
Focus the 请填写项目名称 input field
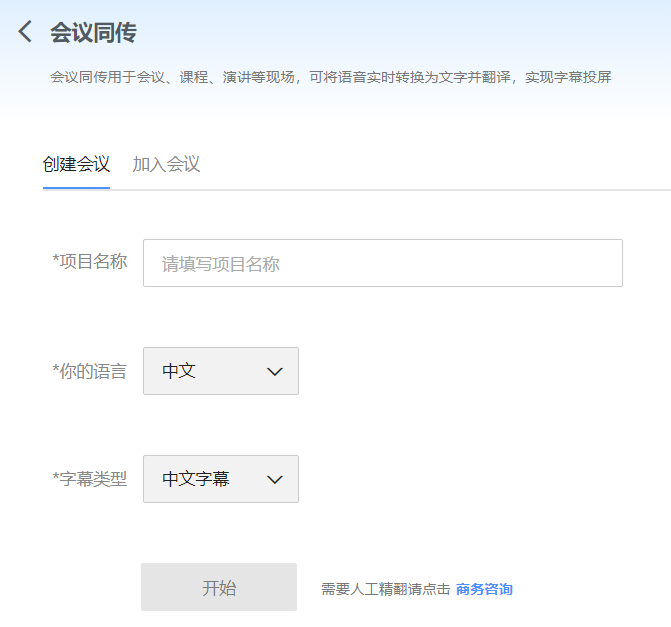[382, 263]
